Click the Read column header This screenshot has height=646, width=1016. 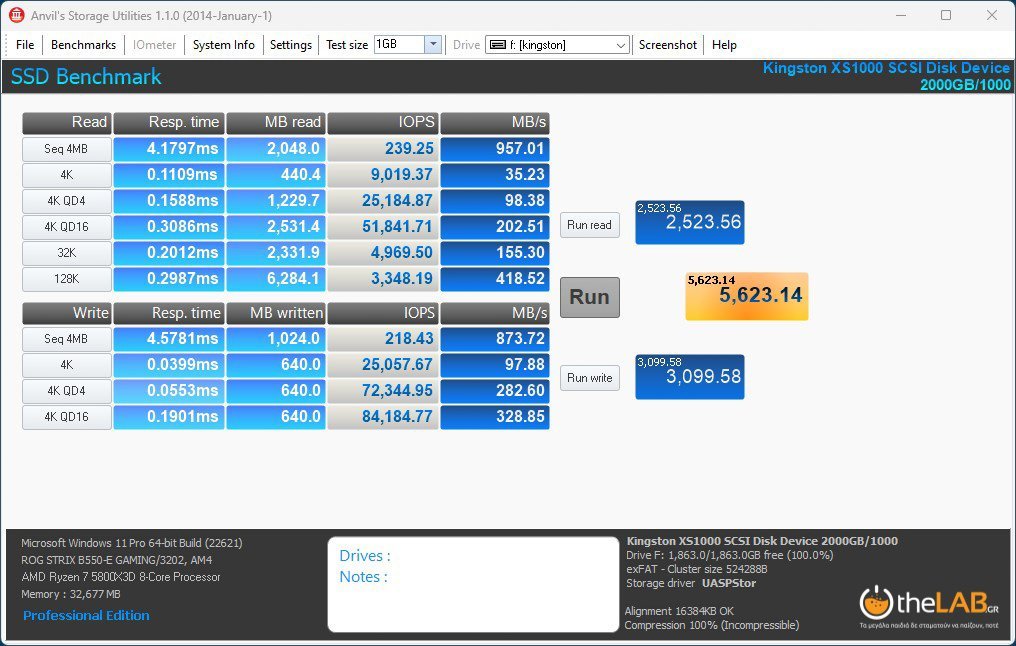pyautogui.click(x=67, y=122)
